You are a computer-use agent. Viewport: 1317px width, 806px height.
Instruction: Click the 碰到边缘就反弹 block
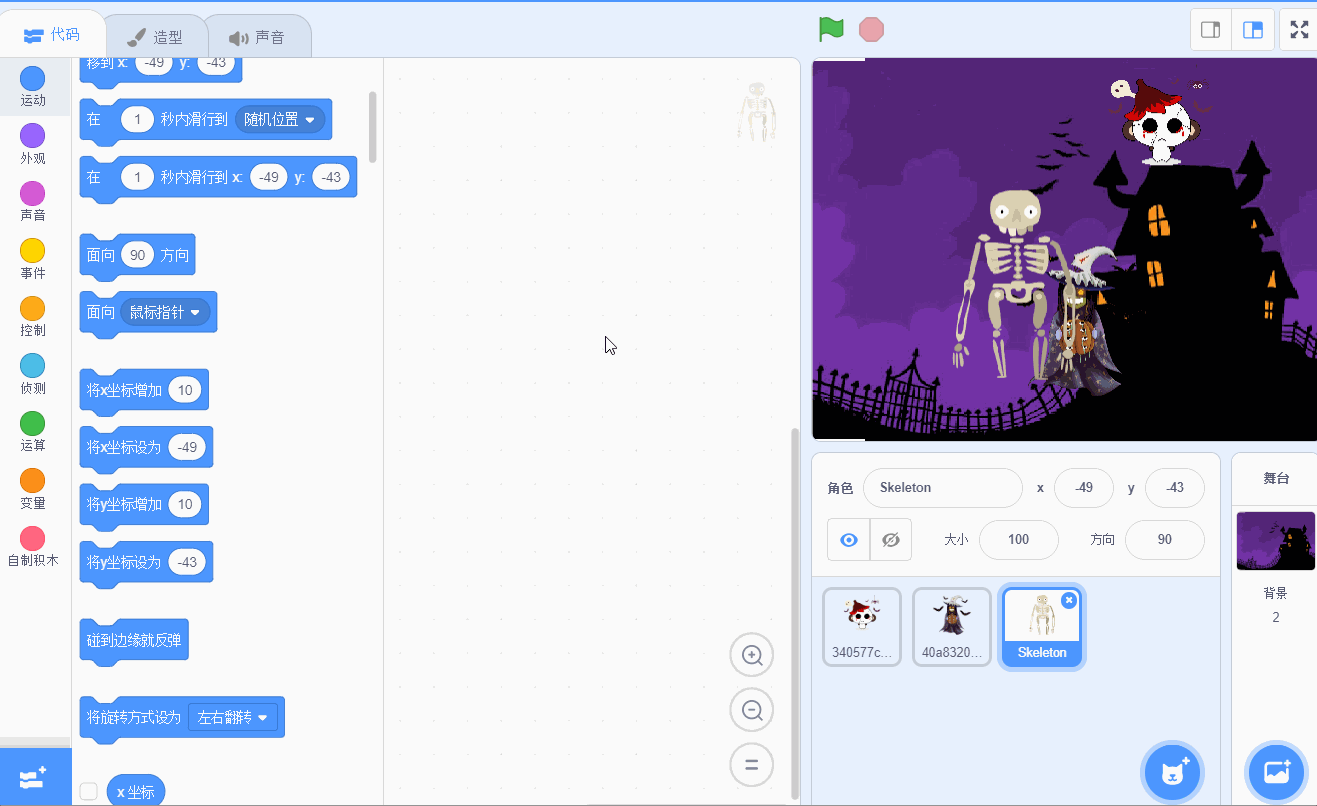[134, 640]
